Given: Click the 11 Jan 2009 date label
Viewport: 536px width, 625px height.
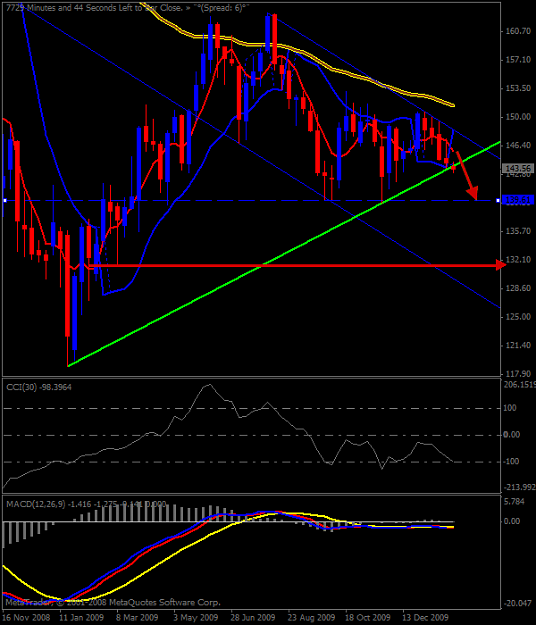Looking at the screenshot, I should (82, 618).
